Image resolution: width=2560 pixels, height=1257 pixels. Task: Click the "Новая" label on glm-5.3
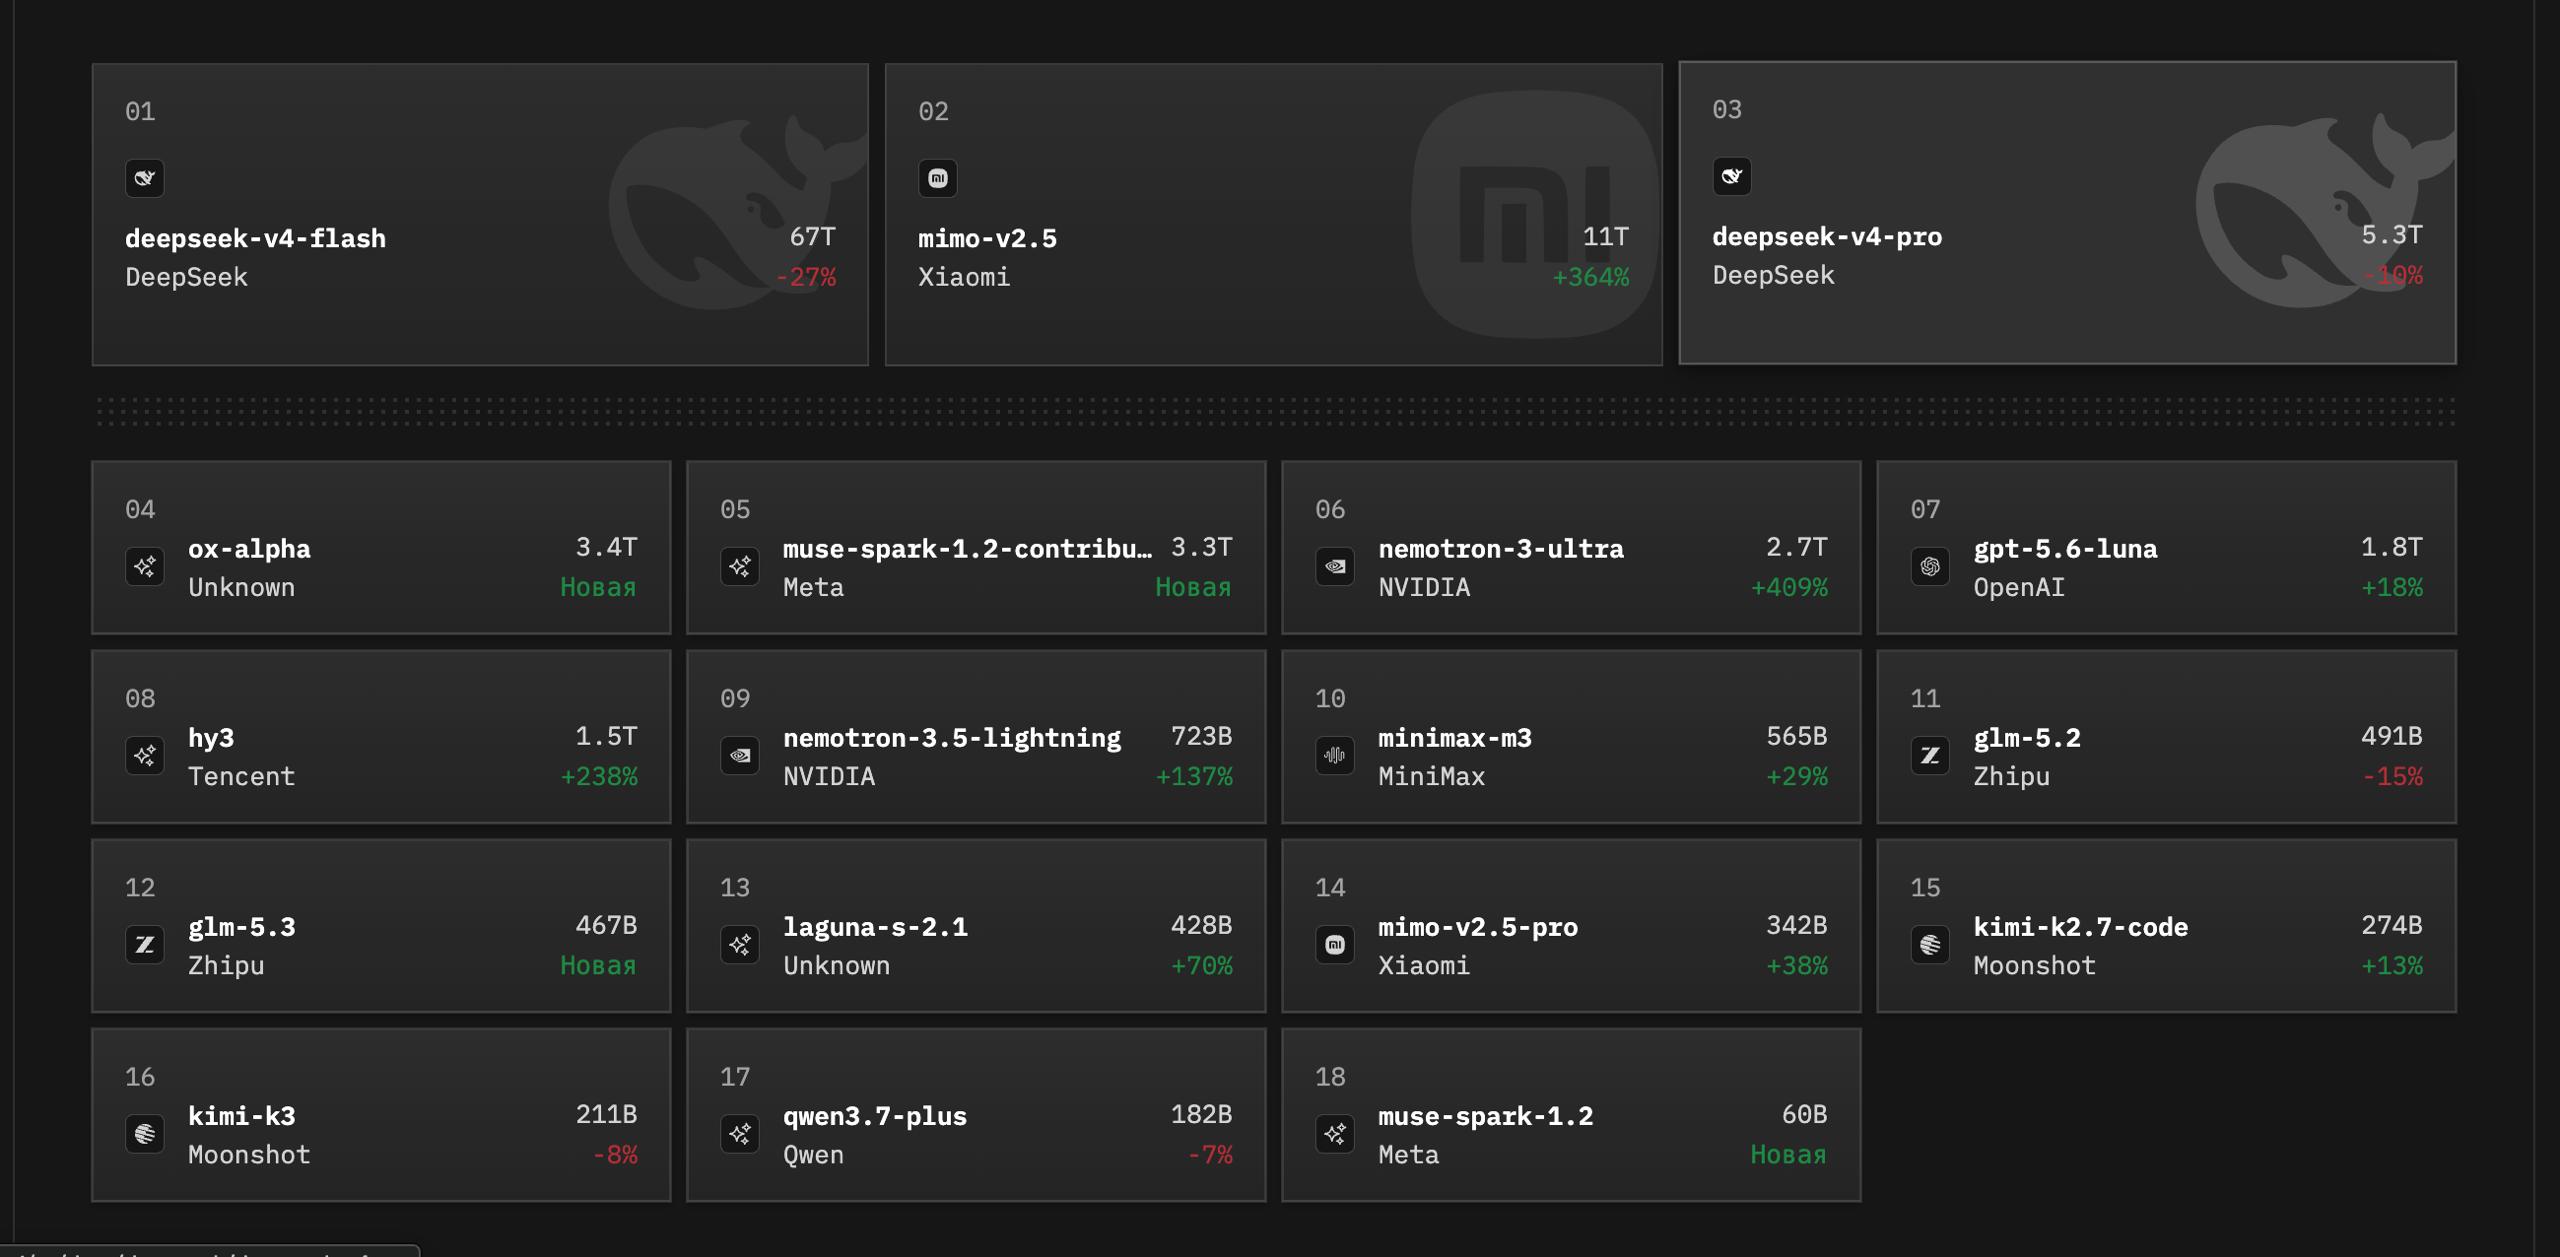598,965
